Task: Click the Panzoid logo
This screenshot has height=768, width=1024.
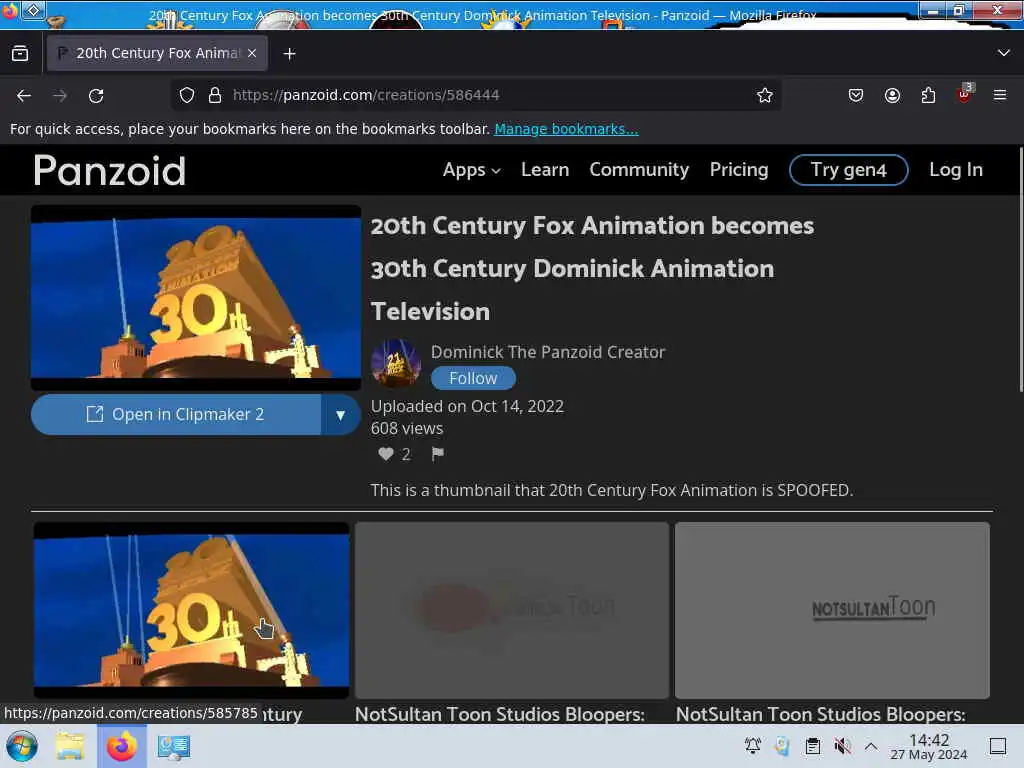Action: pyautogui.click(x=110, y=170)
